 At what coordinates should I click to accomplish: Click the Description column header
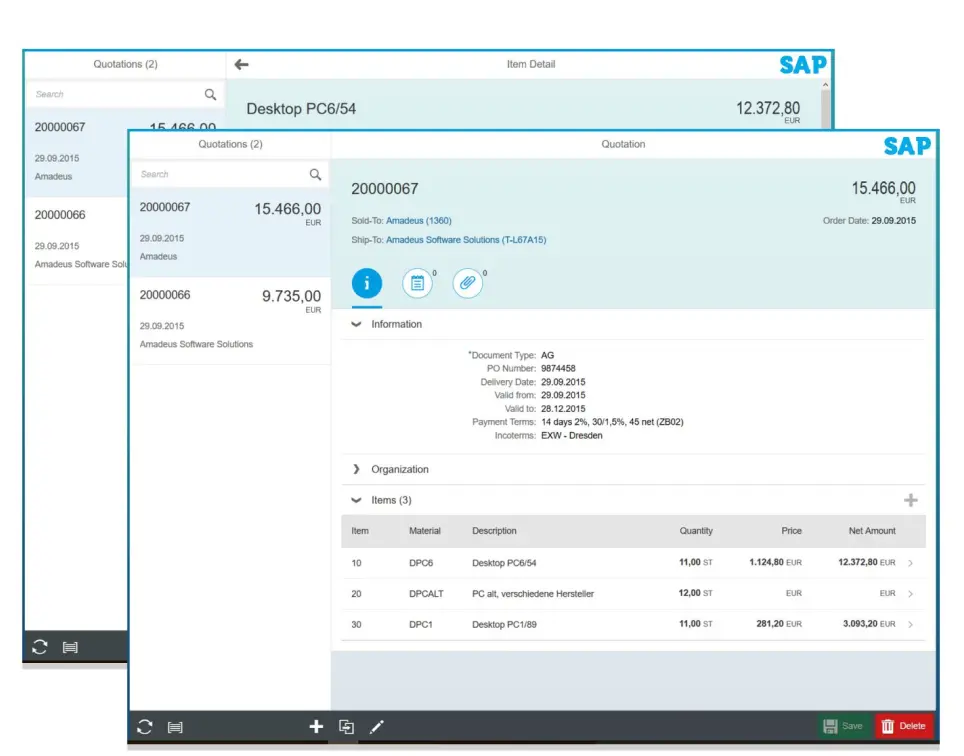(x=494, y=531)
